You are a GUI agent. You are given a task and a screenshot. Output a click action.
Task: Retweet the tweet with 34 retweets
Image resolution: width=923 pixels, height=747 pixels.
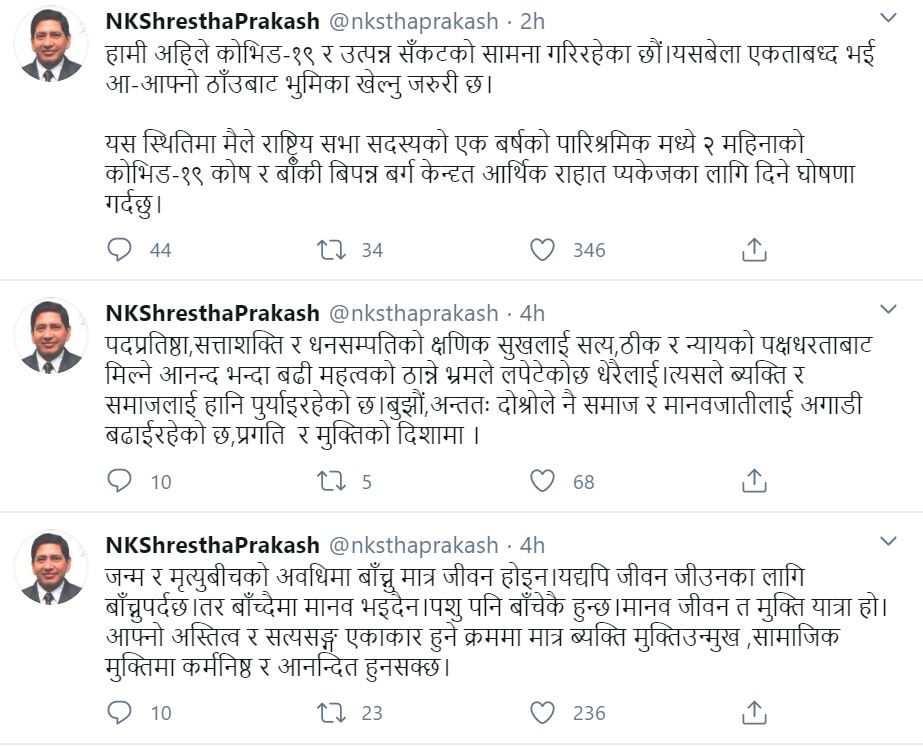[x=331, y=250]
